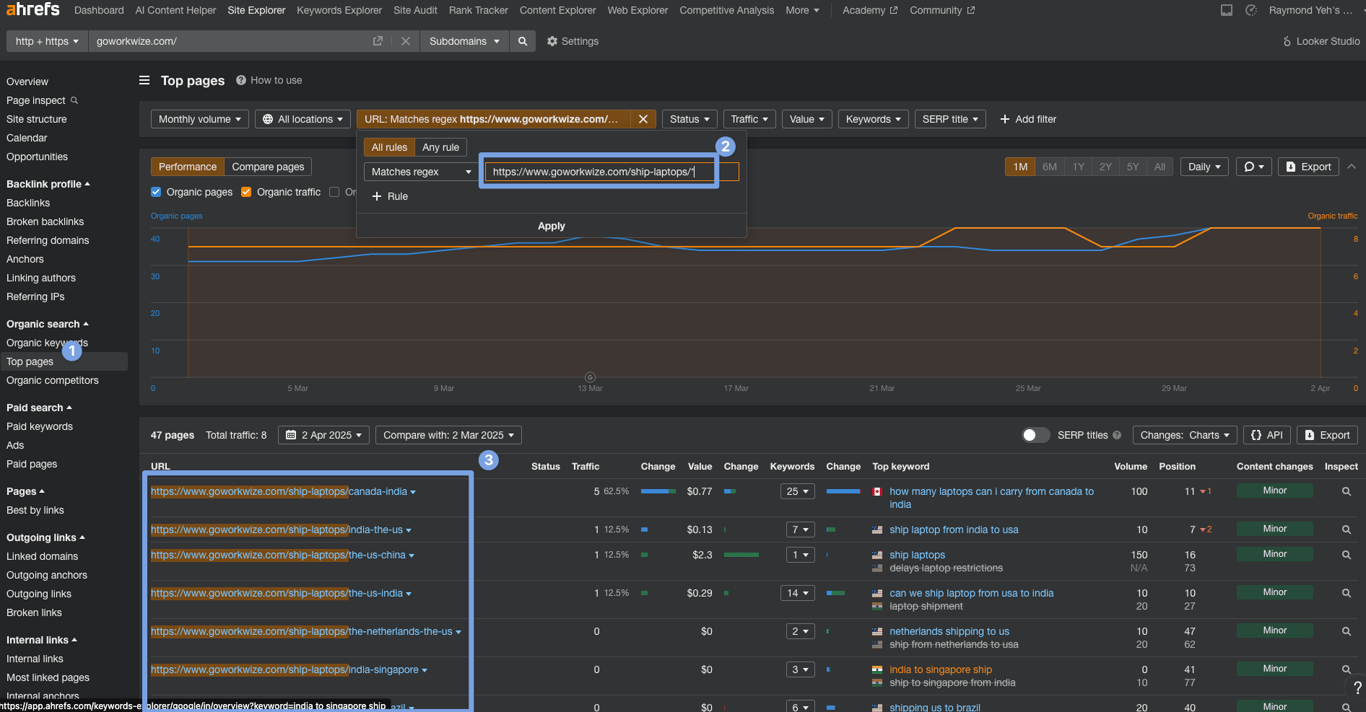Open Subdomains mode dropdown
Screen dimensions: 1366x712
coord(465,41)
